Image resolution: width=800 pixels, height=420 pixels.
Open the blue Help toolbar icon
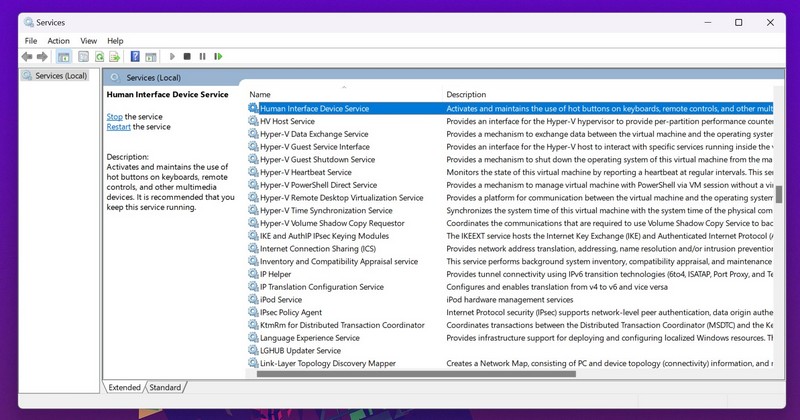click(x=137, y=57)
